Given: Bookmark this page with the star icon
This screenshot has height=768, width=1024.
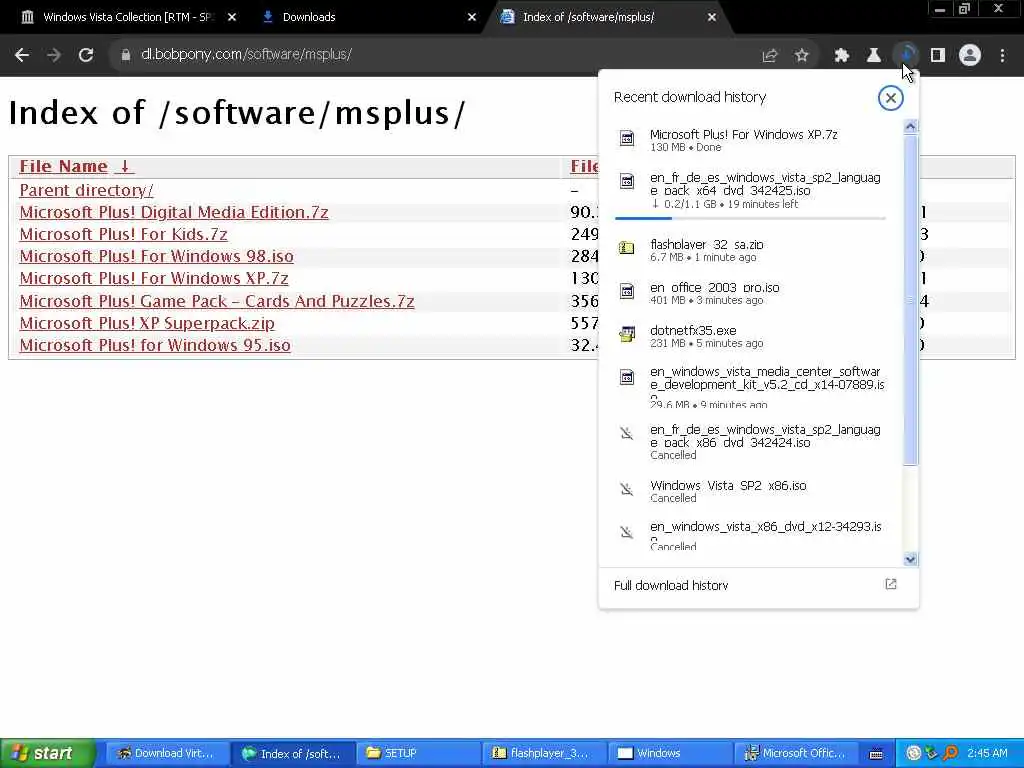Looking at the screenshot, I should click(x=802, y=56).
